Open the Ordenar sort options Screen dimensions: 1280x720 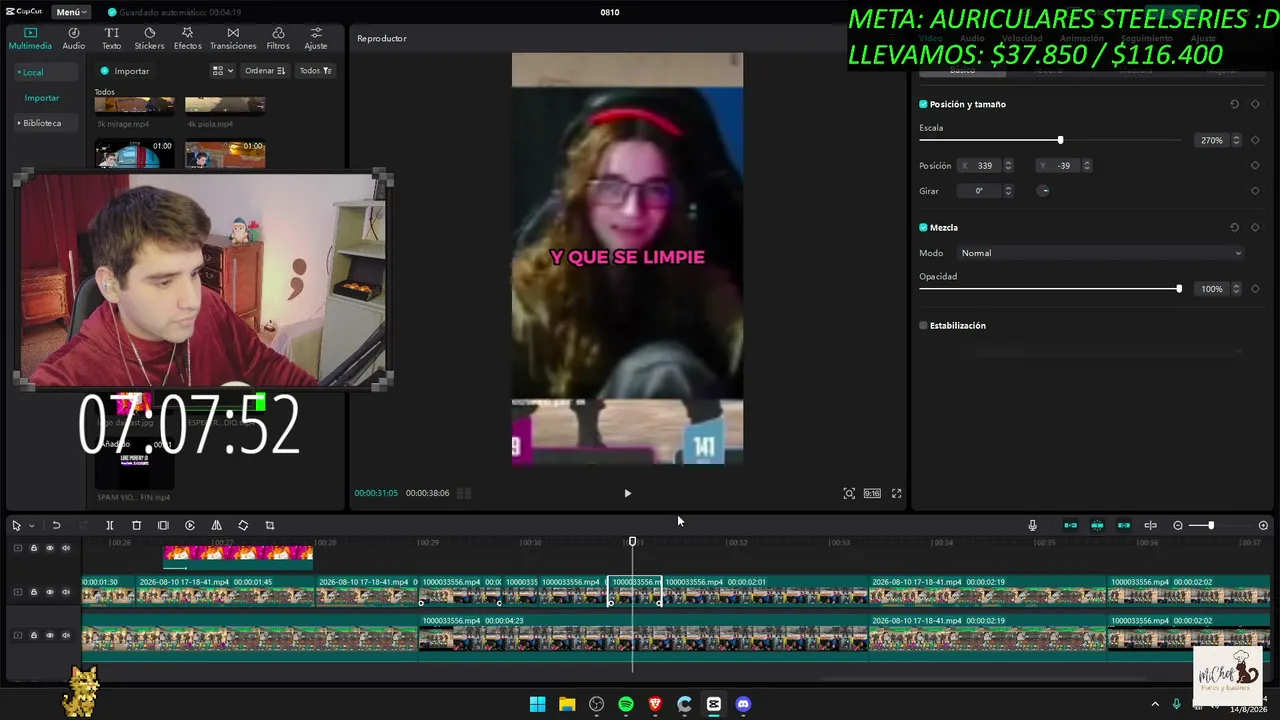pos(265,71)
